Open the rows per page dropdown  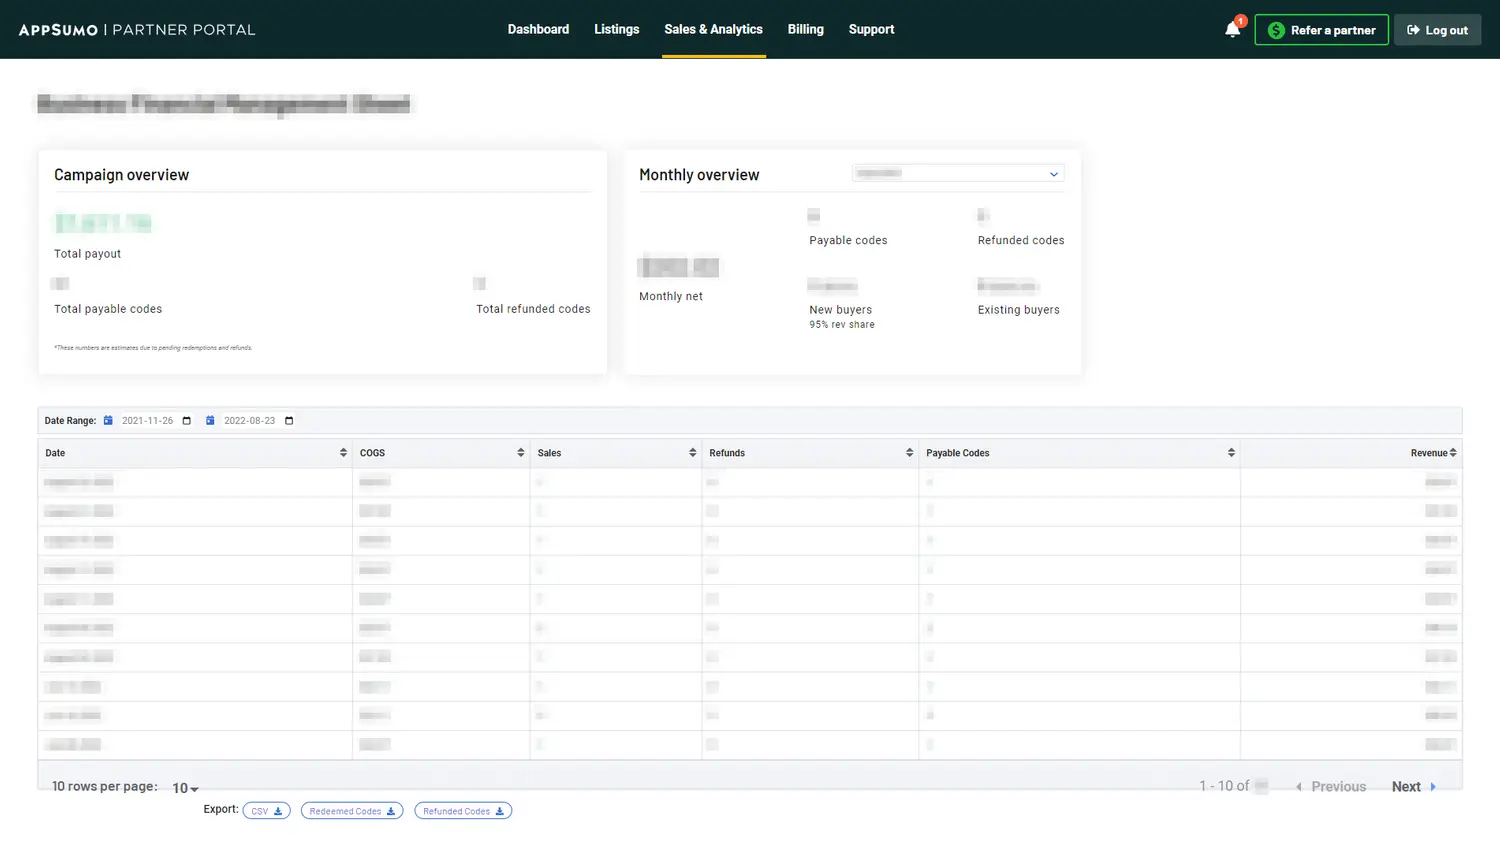tap(185, 788)
